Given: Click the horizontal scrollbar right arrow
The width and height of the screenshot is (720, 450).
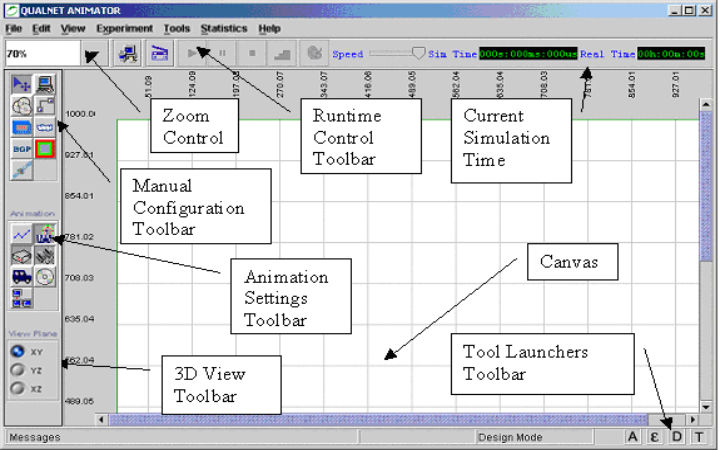Looking at the screenshot, I should coord(692,419).
